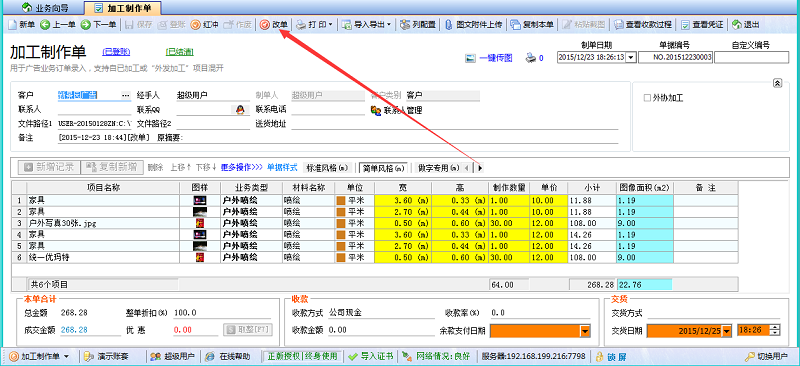Image resolution: width=800 pixels, height=366 pixels.
Task: Click the 单据样式 link
Action: (282, 167)
